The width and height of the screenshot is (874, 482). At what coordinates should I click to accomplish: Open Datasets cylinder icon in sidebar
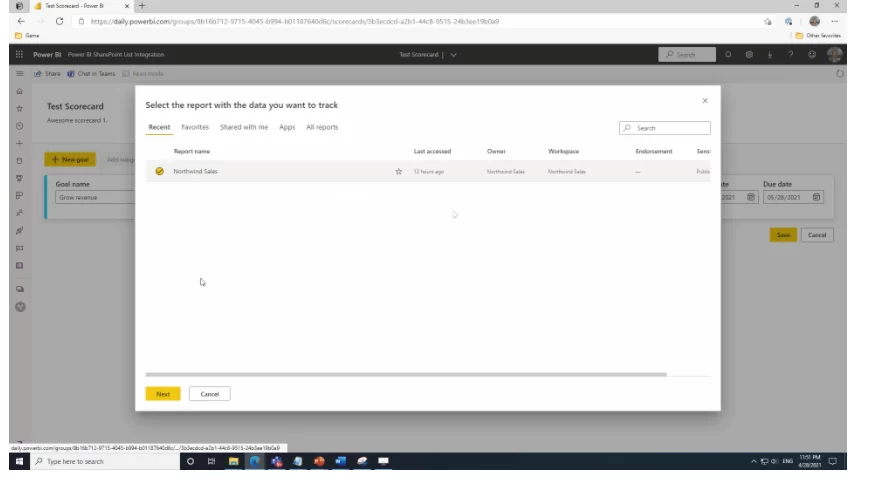(x=20, y=161)
